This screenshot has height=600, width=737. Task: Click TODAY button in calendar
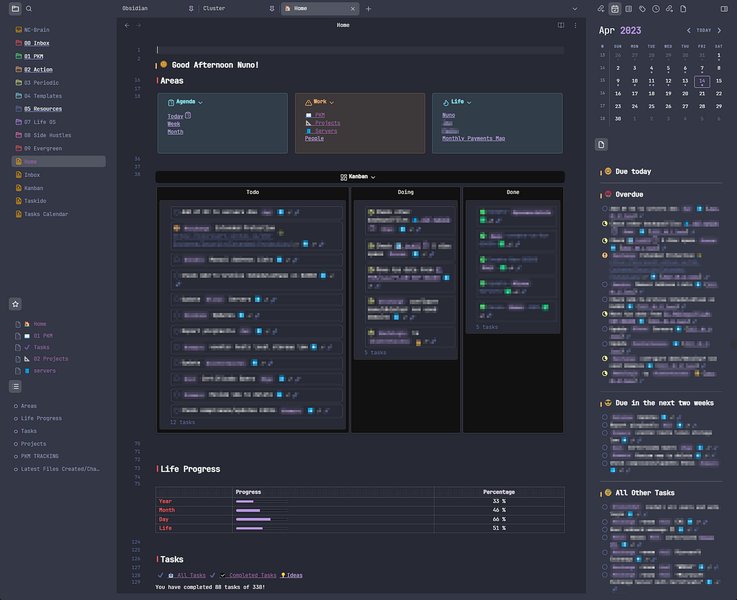coord(704,31)
